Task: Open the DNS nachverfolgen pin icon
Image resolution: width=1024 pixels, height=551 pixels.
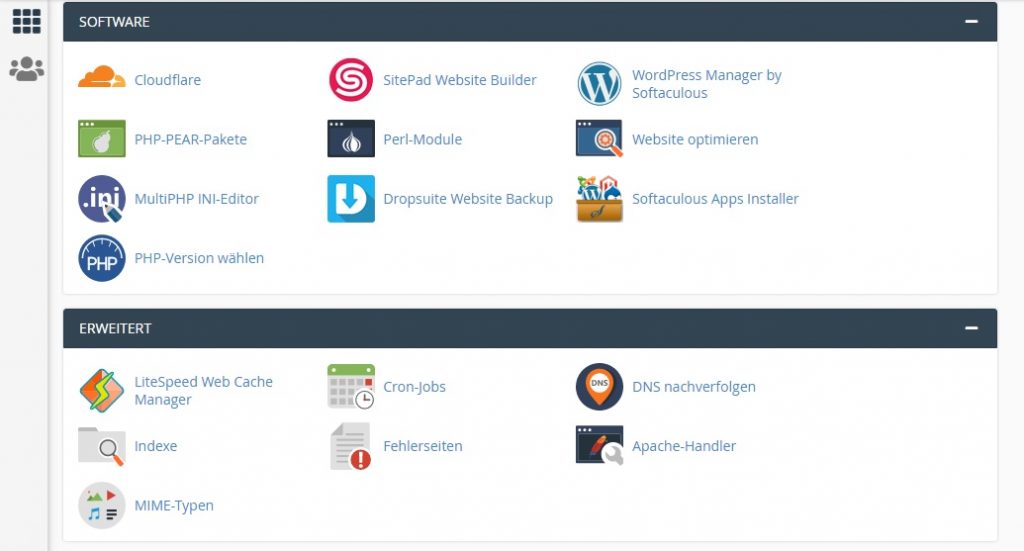Action: [599, 387]
